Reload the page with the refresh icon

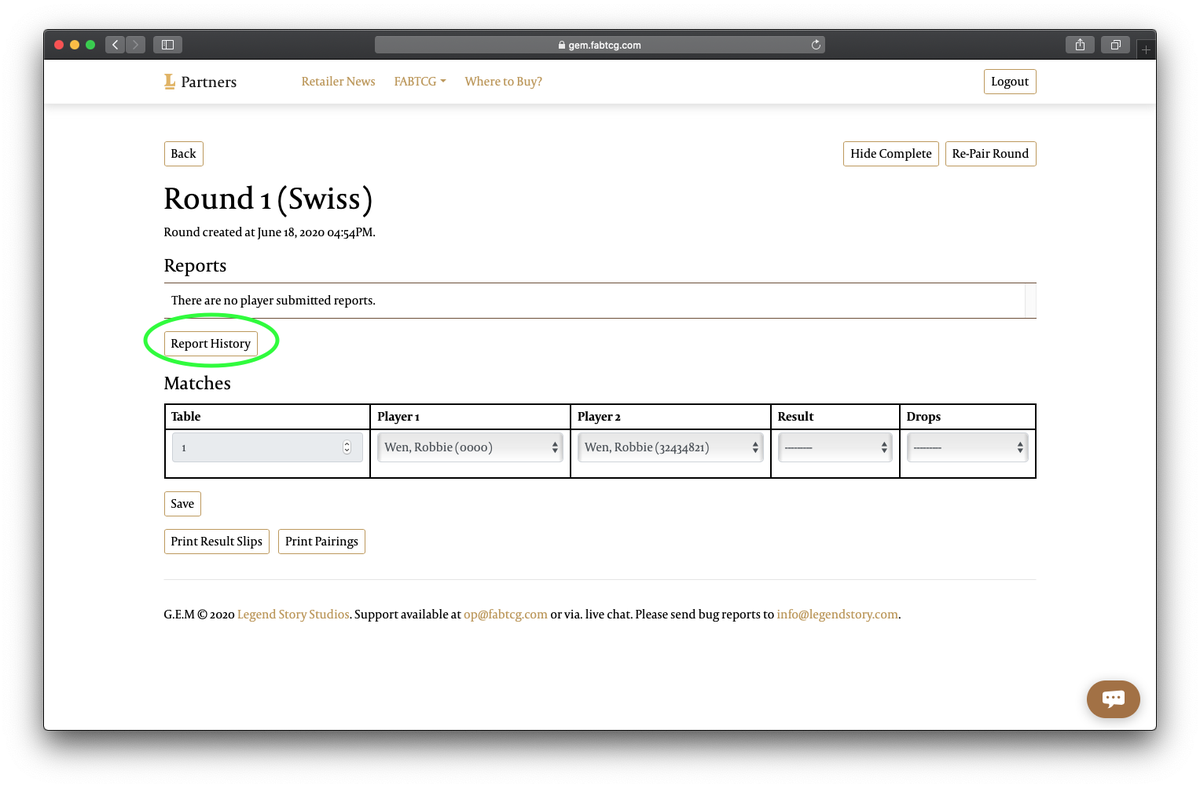816,45
